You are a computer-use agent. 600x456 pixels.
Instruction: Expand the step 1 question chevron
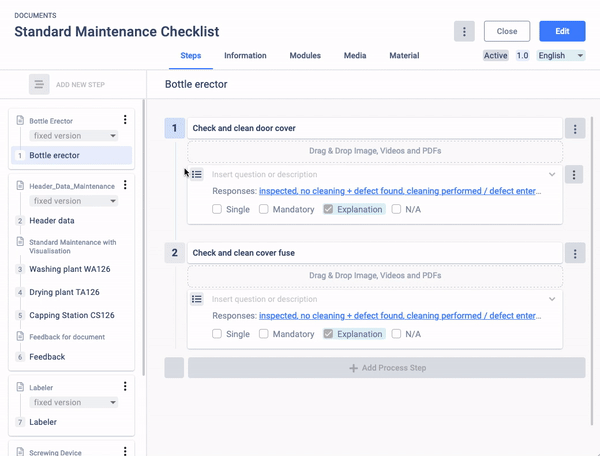click(552, 174)
